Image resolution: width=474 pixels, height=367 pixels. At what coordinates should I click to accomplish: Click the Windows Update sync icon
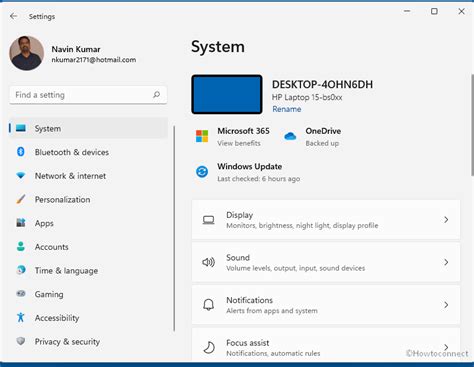pyautogui.click(x=202, y=172)
